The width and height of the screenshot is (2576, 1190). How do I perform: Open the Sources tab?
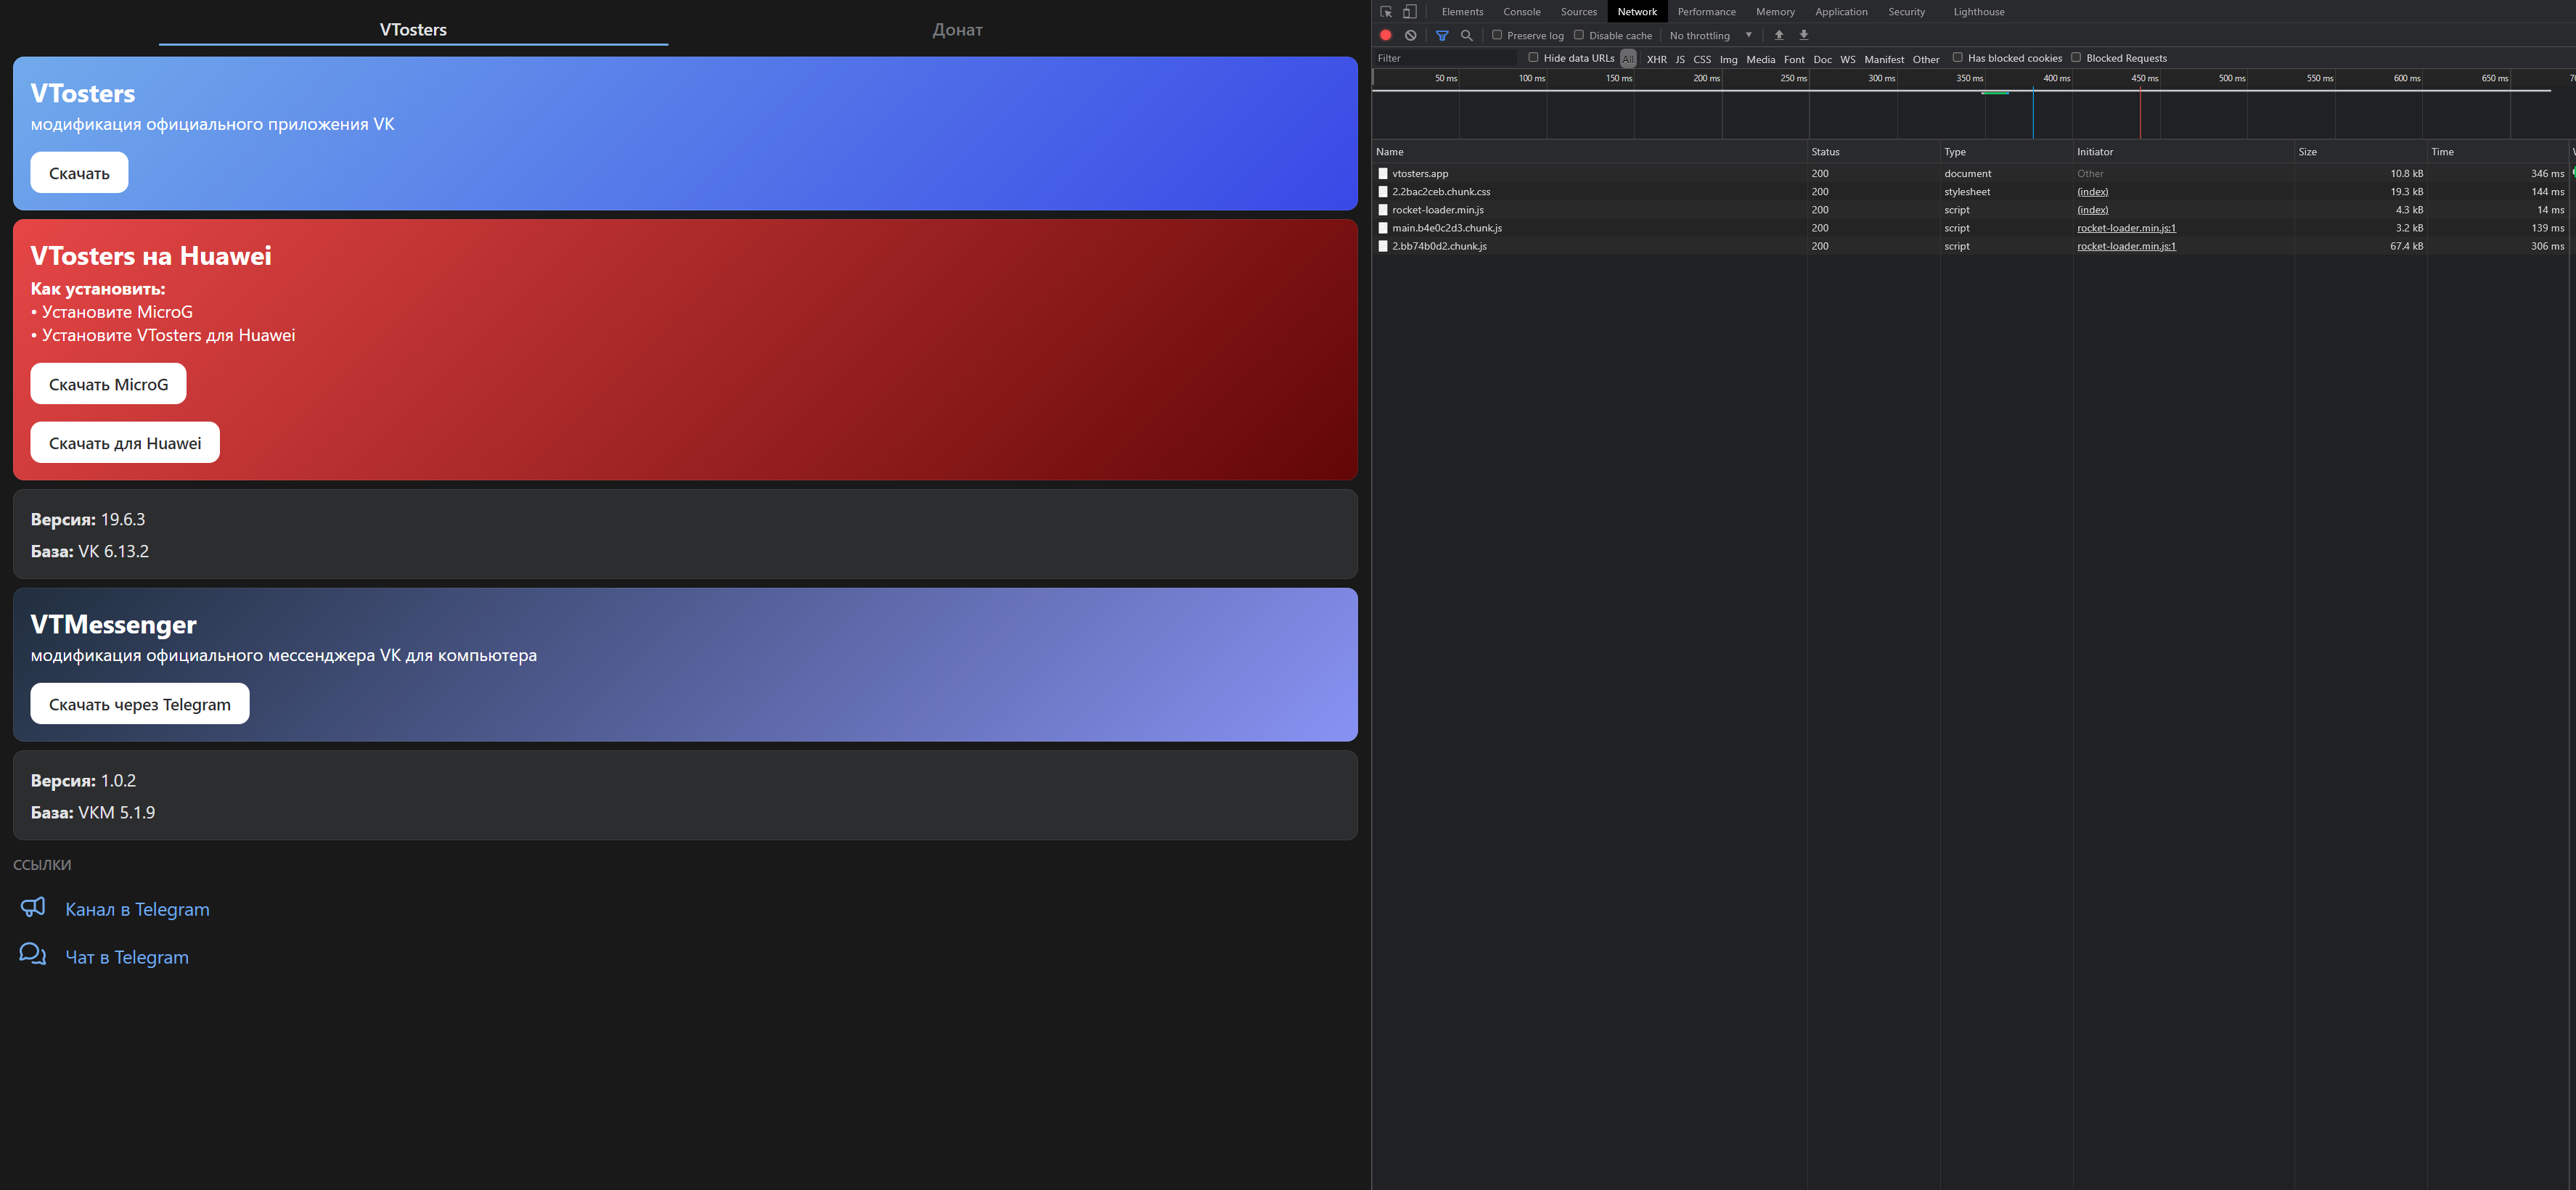pyautogui.click(x=1578, y=12)
